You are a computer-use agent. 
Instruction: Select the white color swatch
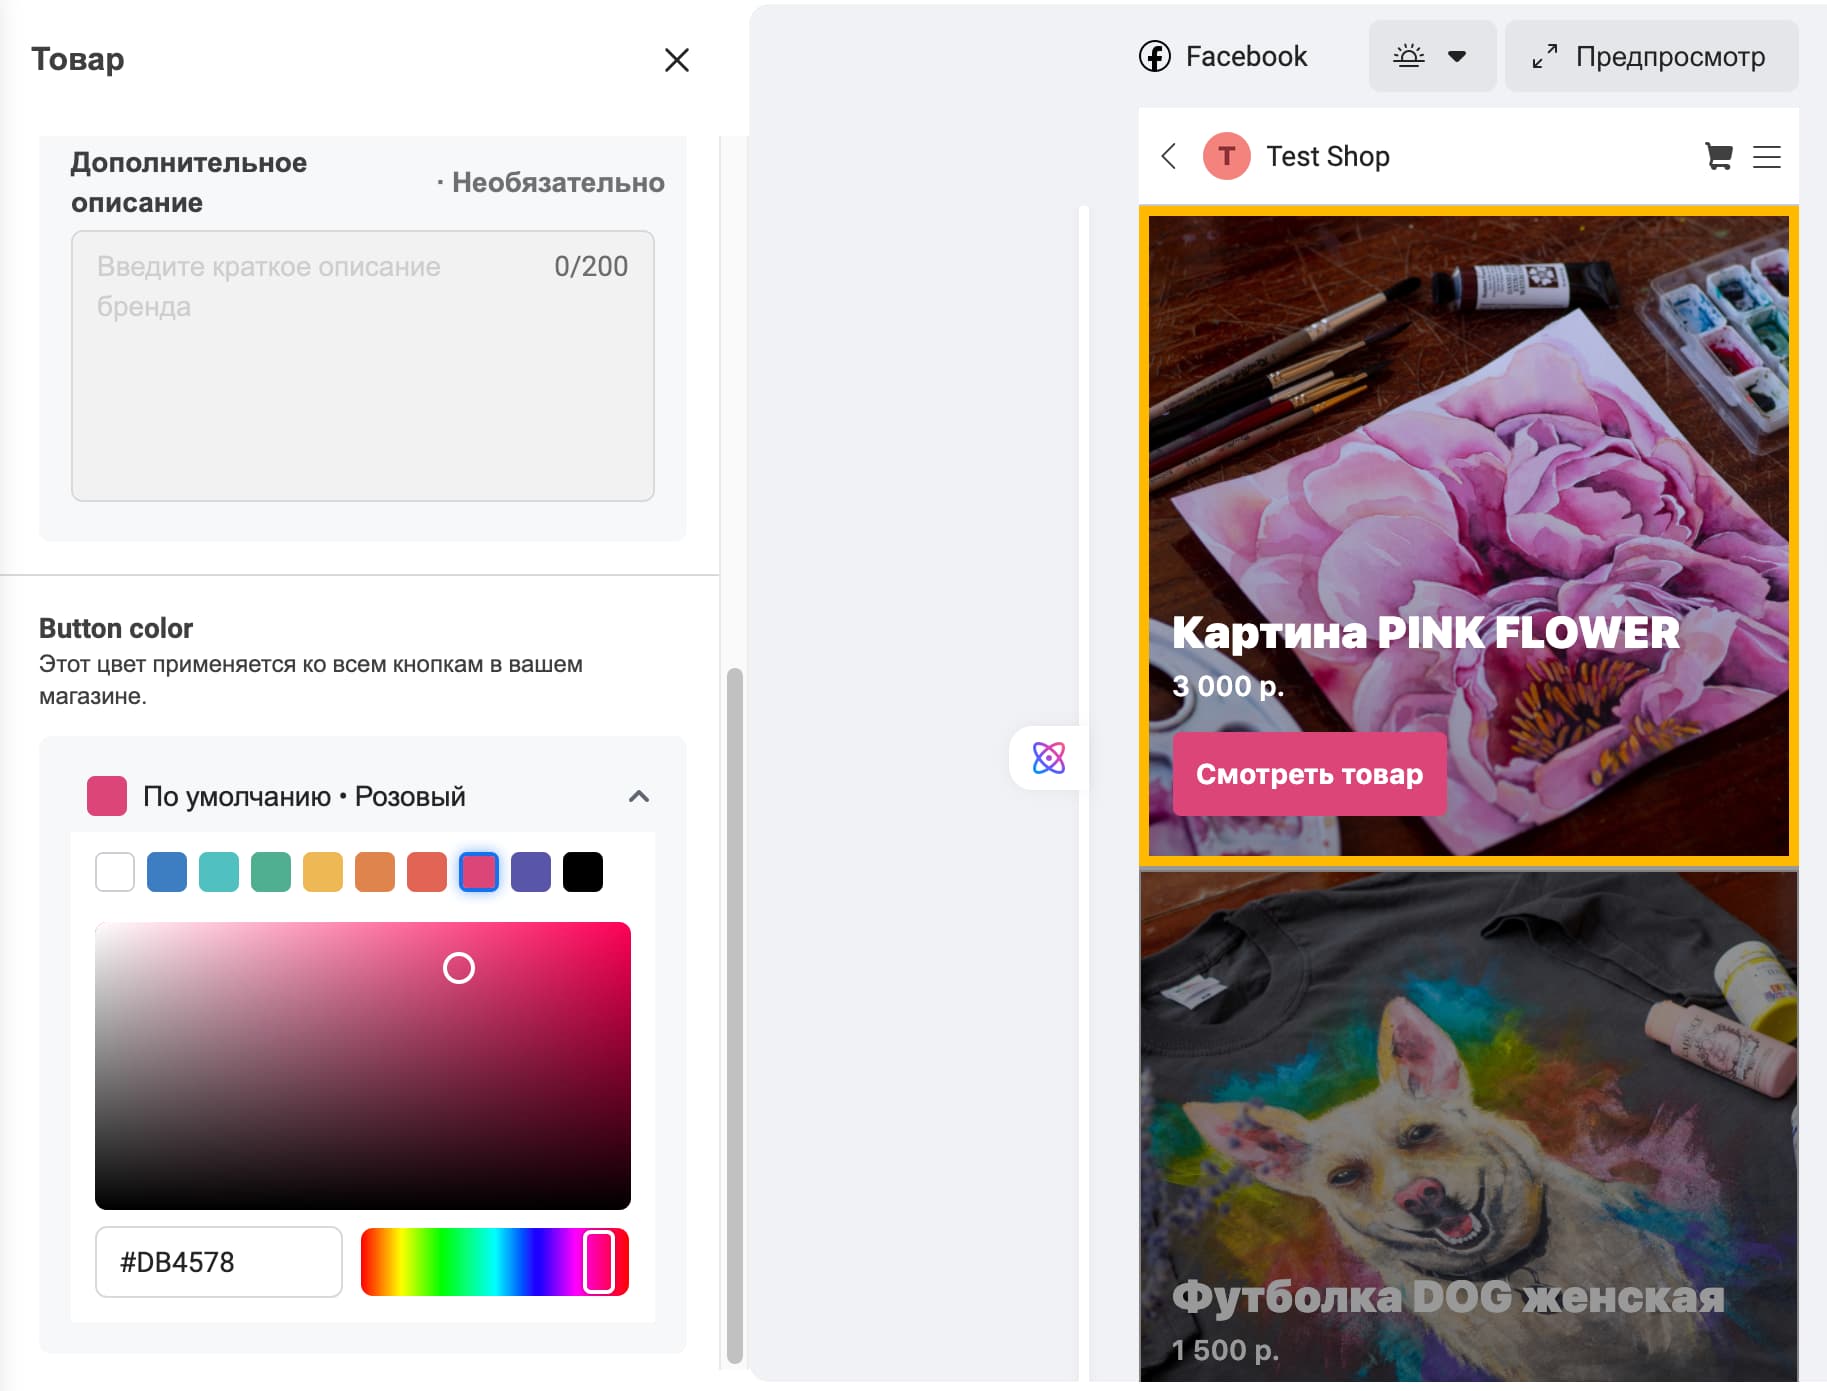pyautogui.click(x=115, y=872)
